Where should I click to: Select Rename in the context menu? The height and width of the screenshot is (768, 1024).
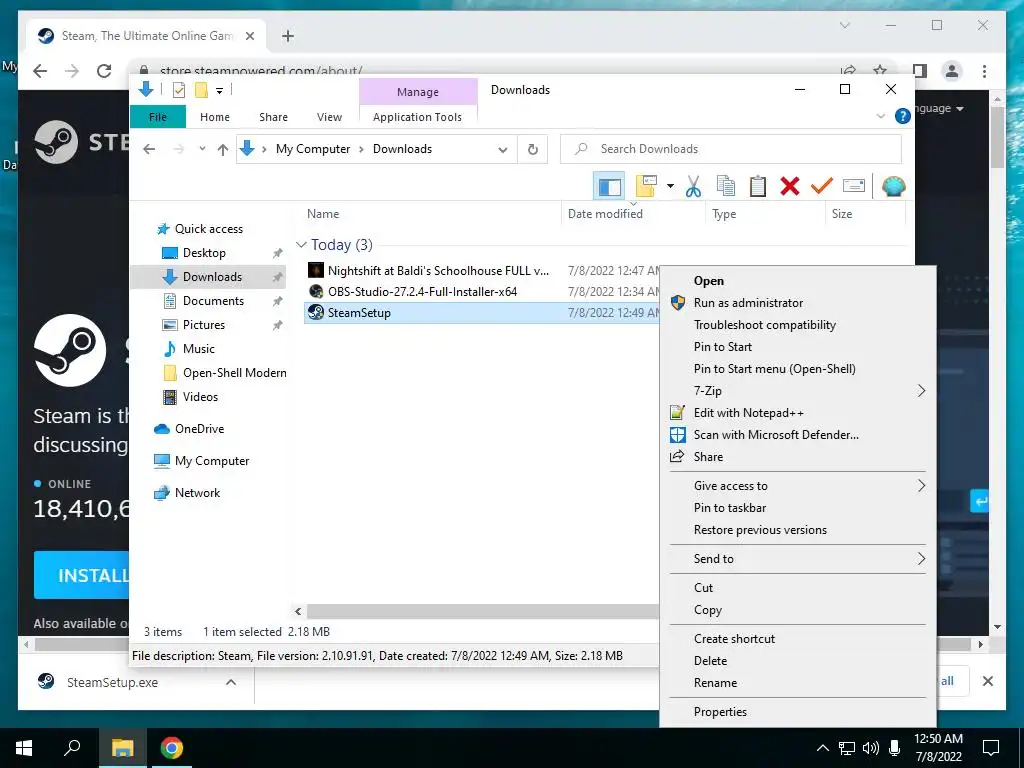coord(798,682)
